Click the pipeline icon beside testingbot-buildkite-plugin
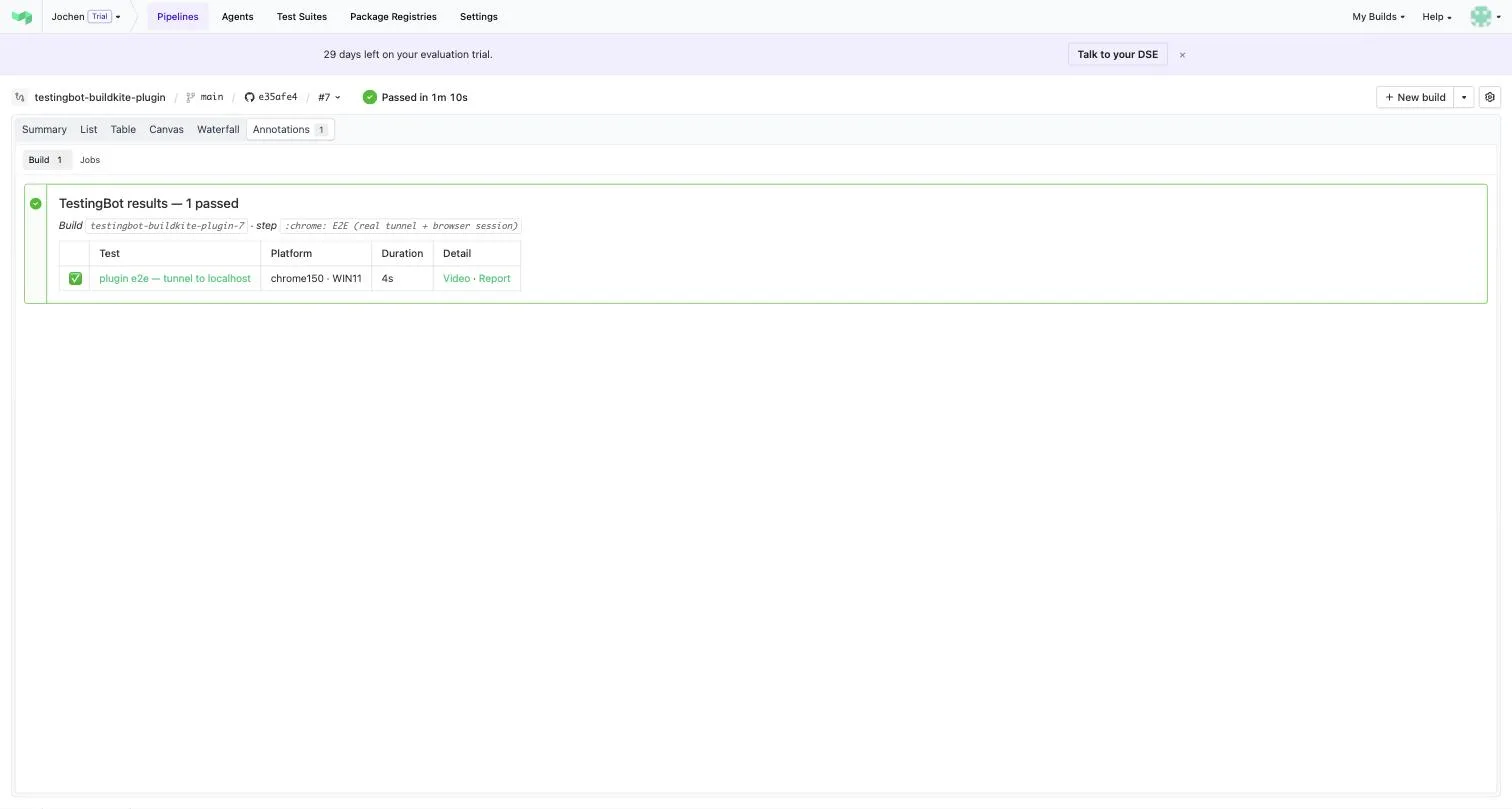The image size is (1512, 809). tap(20, 98)
